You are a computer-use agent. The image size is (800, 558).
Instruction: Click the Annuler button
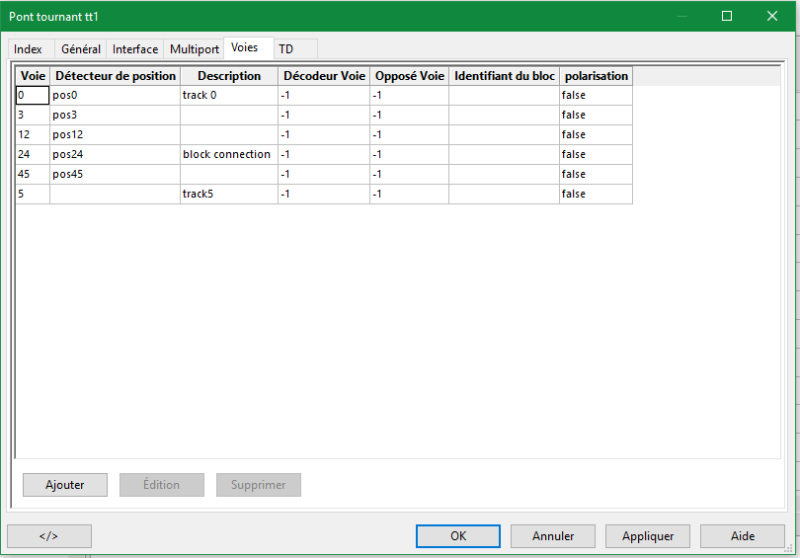click(x=553, y=536)
